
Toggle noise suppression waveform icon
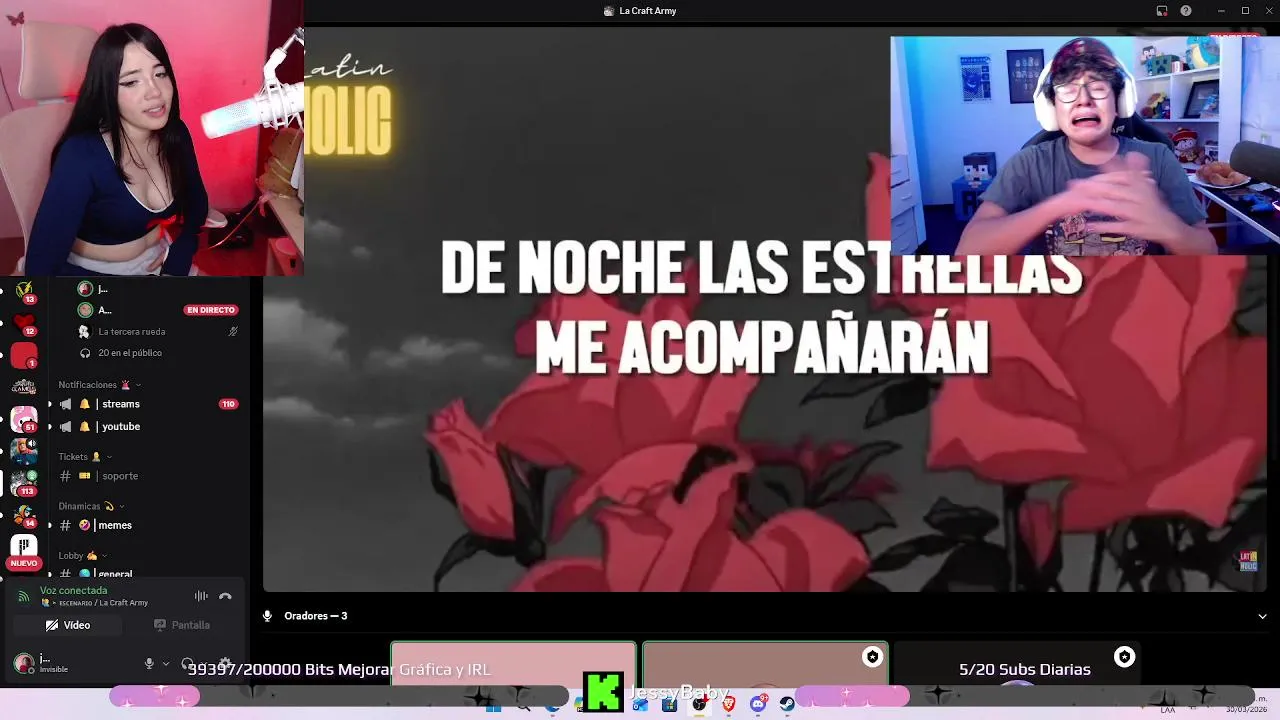[201, 596]
